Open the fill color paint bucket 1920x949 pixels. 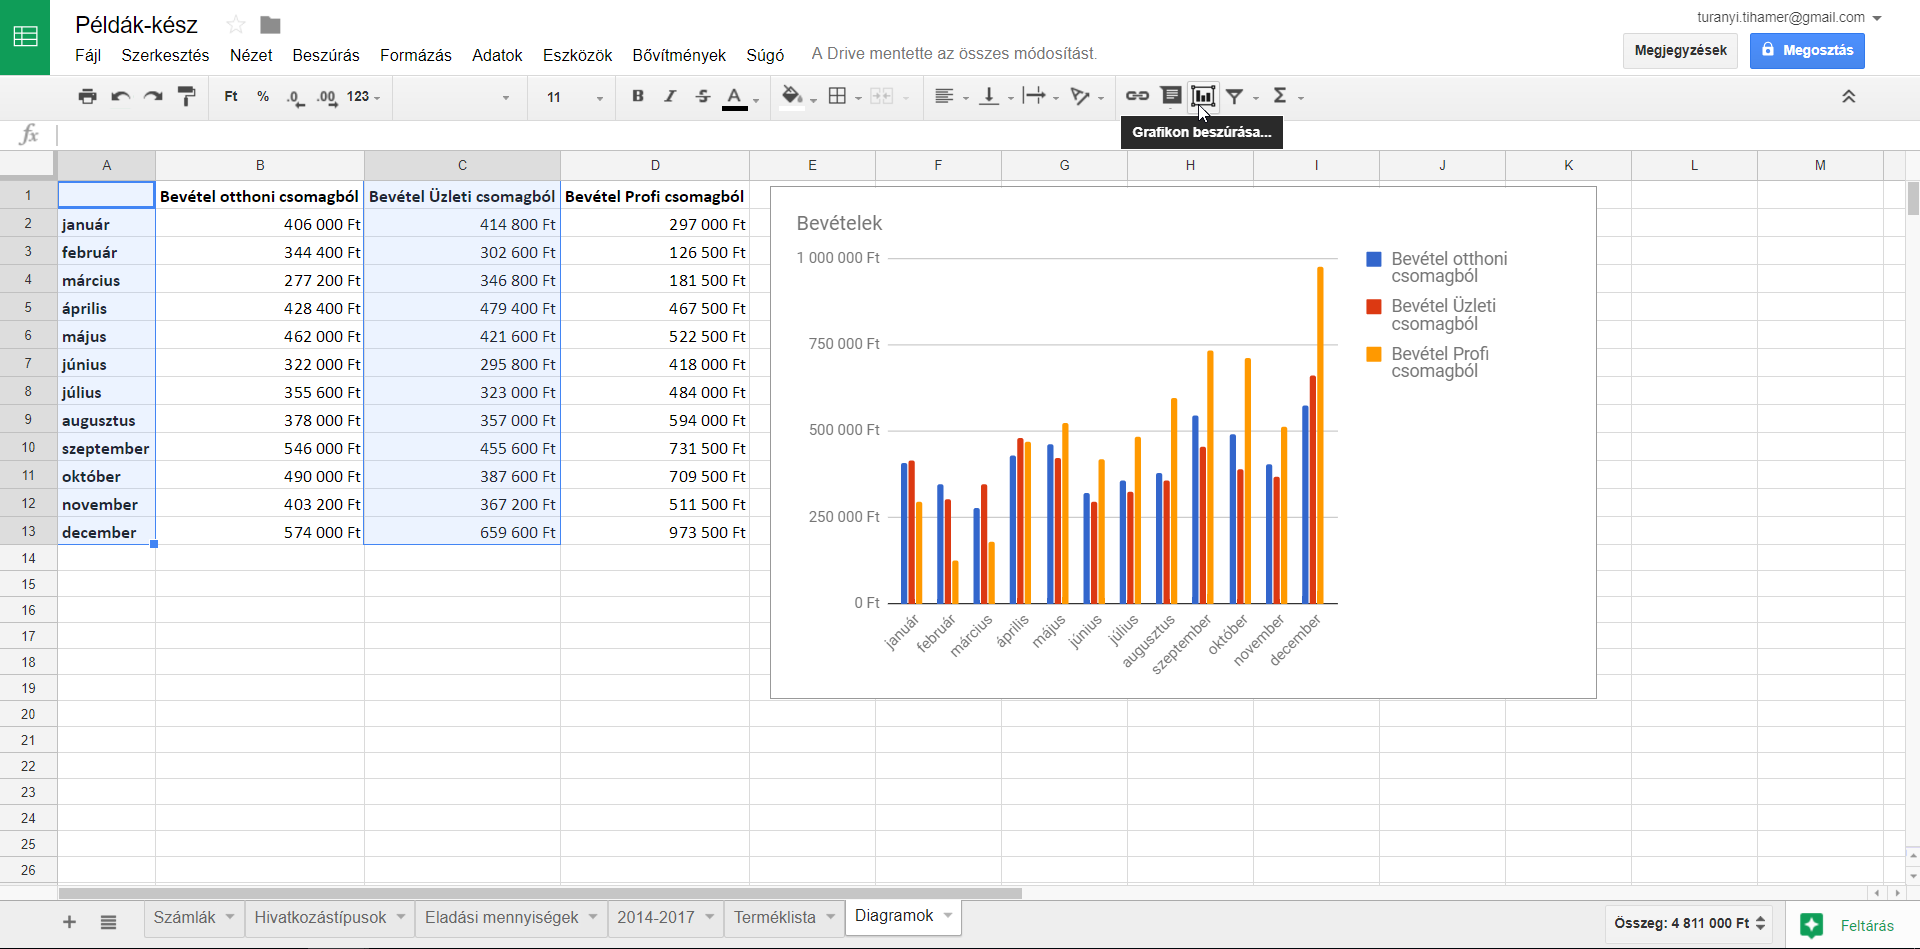(x=792, y=96)
